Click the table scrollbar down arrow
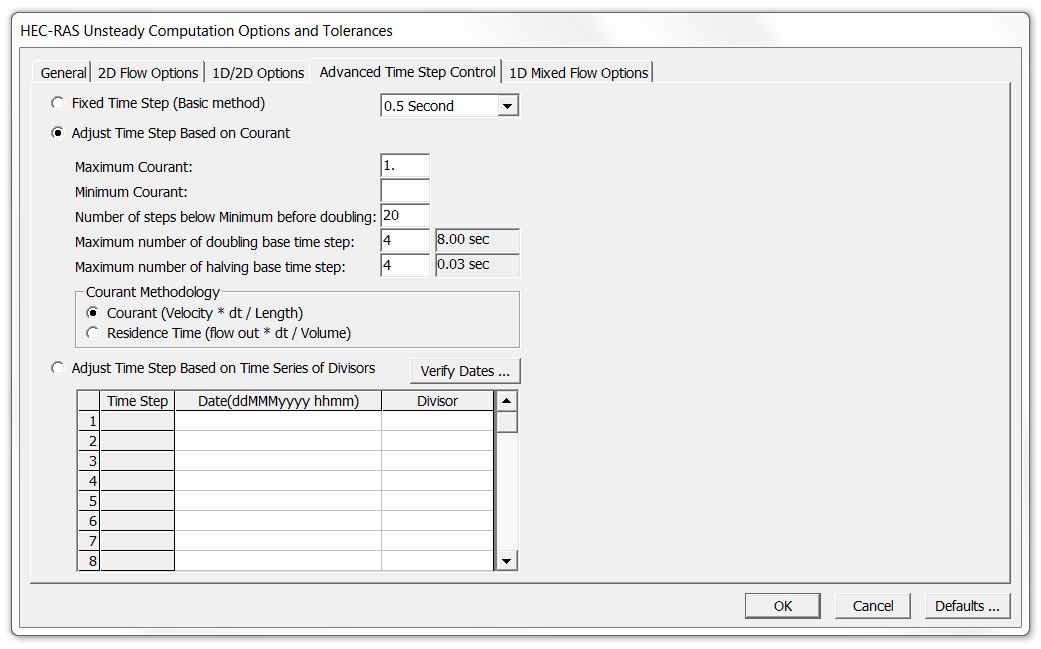 point(507,561)
